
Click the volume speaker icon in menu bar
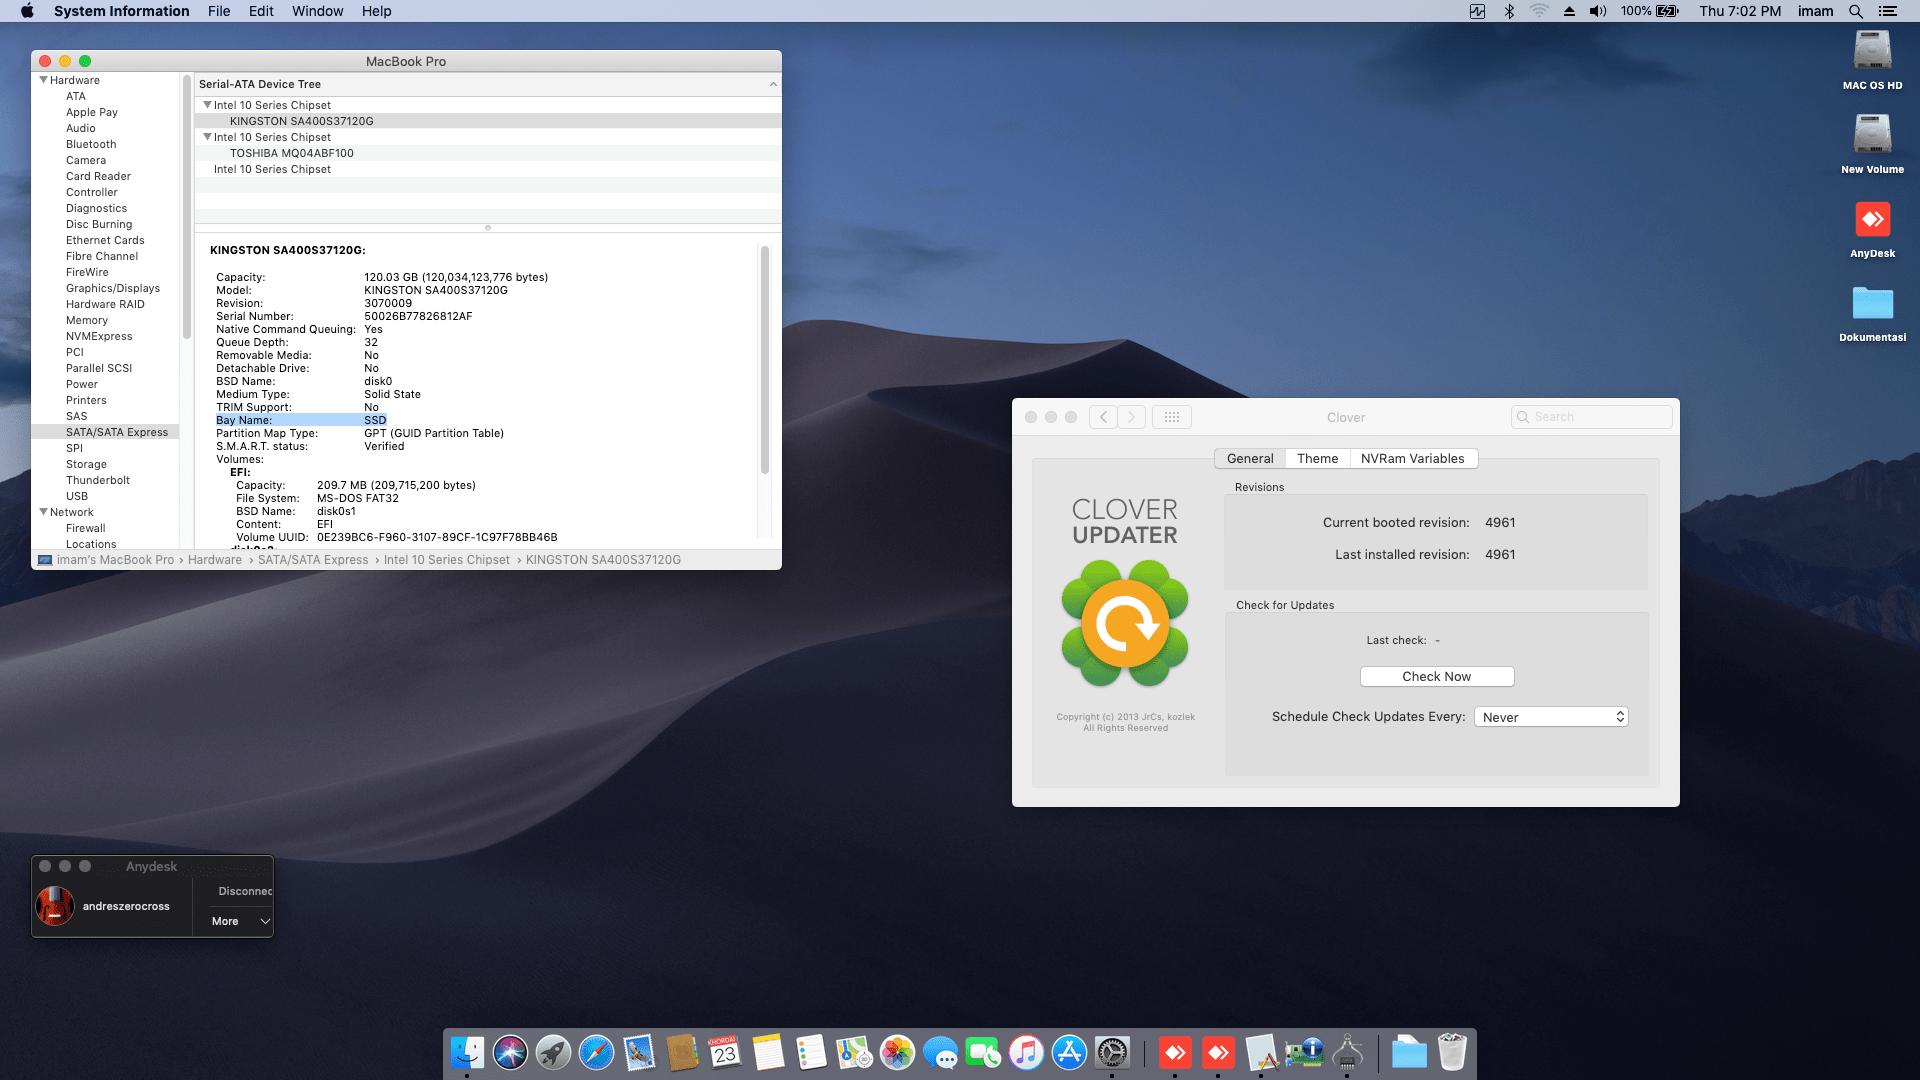tap(1598, 11)
